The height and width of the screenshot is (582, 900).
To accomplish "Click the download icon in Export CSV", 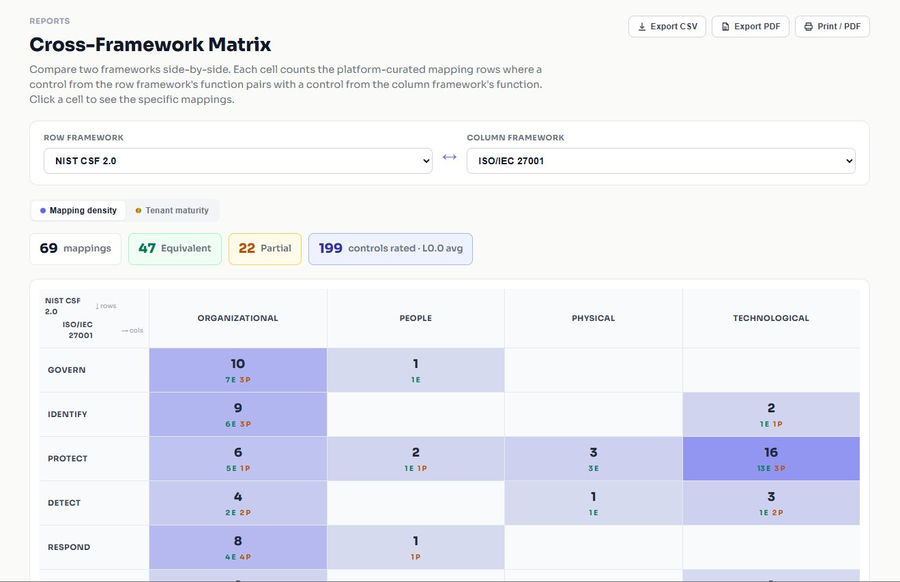I will [x=642, y=26].
